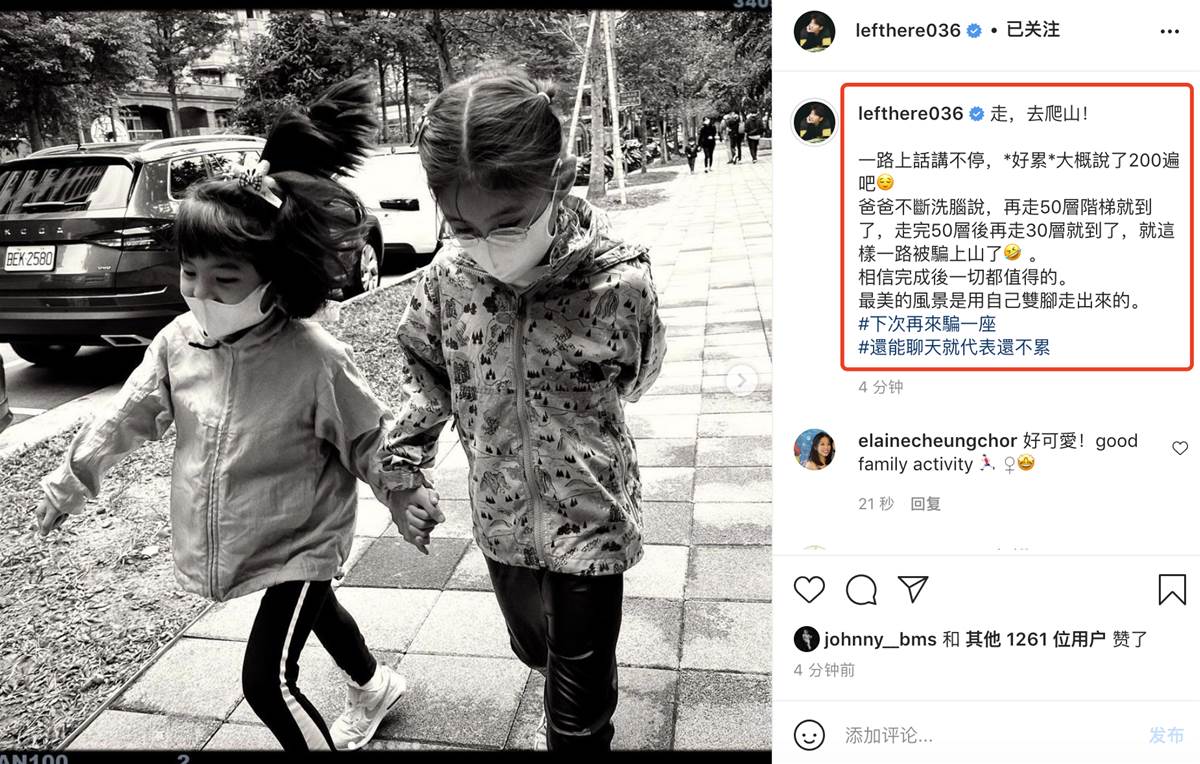Screen dimensions: 1200x764
Task: Open the comment bubble icon
Action: [861, 590]
